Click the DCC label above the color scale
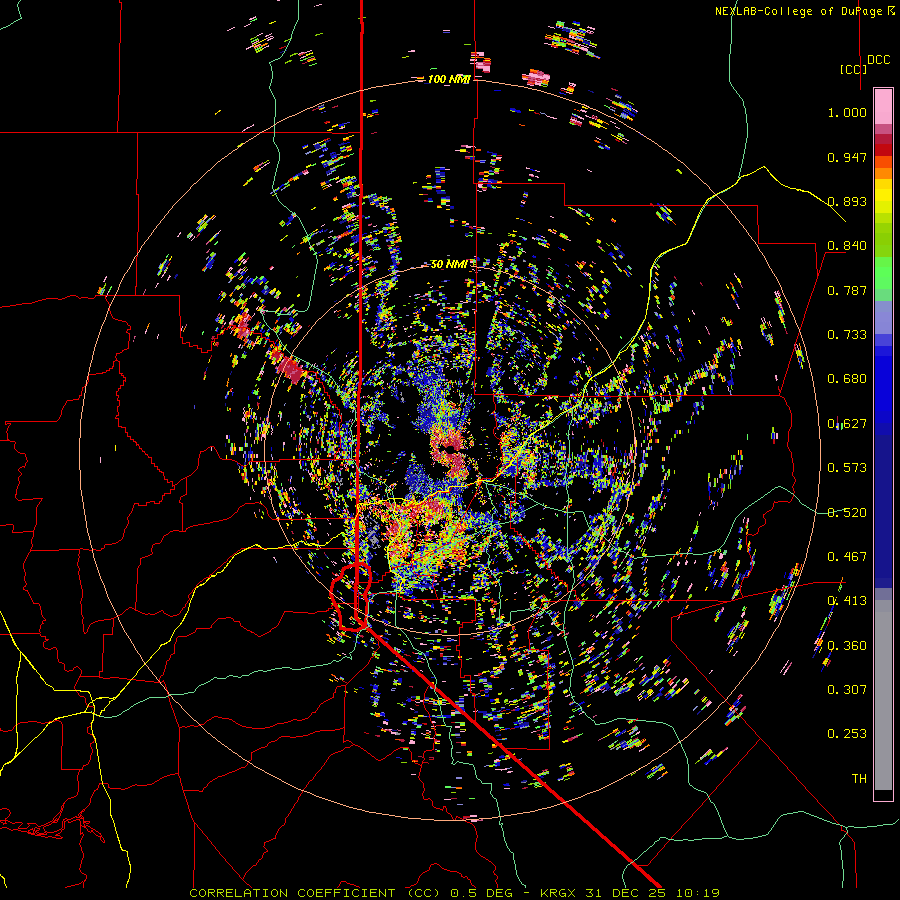900x900 pixels. (x=878, y=60)
